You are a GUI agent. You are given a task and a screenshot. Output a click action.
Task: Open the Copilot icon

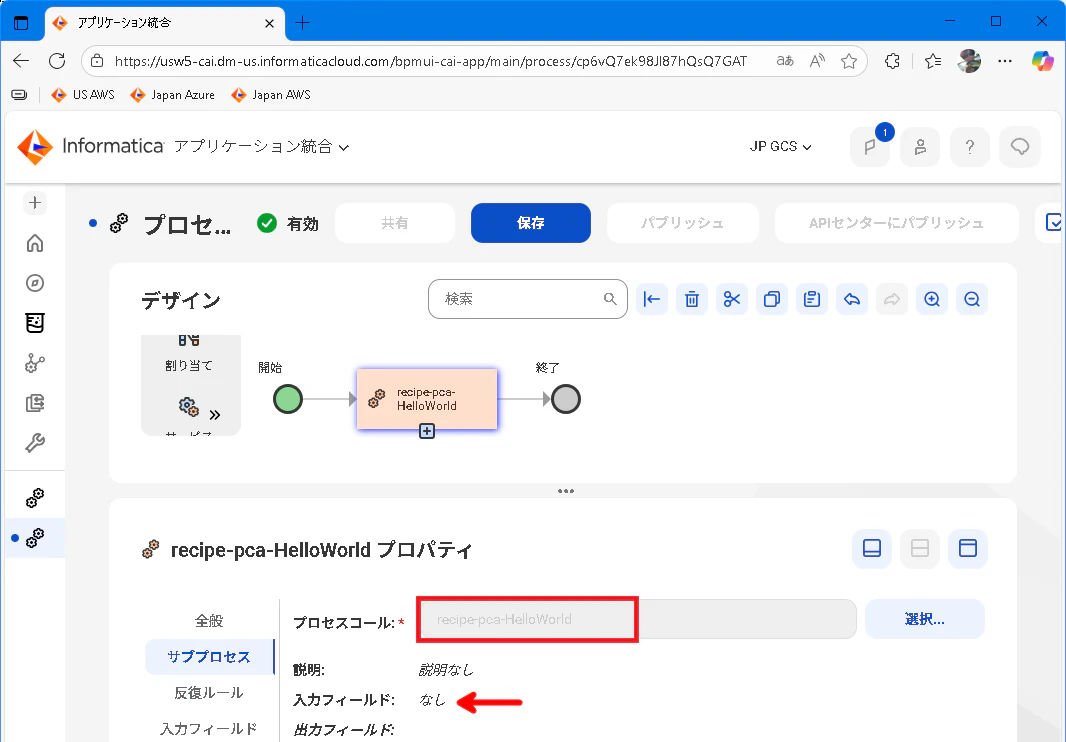[x=1042, y=61]
